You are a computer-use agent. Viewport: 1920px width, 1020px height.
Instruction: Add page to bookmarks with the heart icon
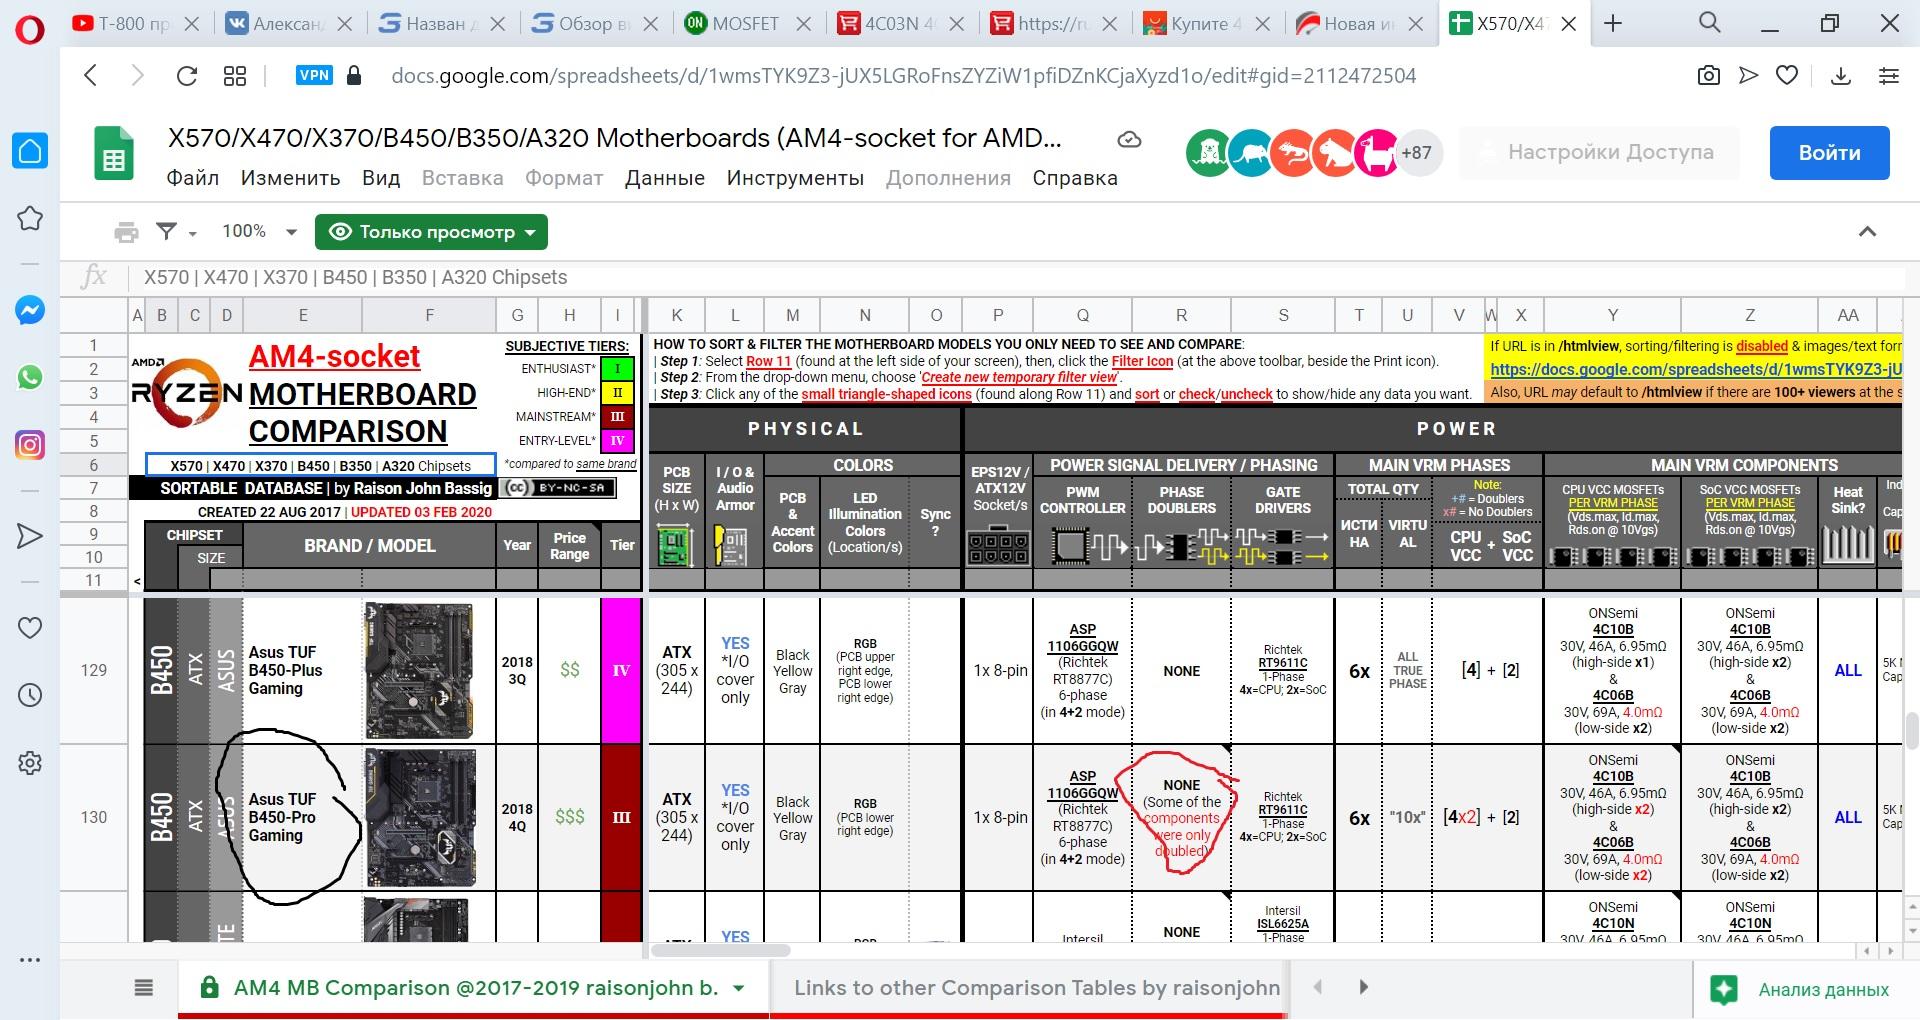pyautogui.click(x=1787, y=76)
